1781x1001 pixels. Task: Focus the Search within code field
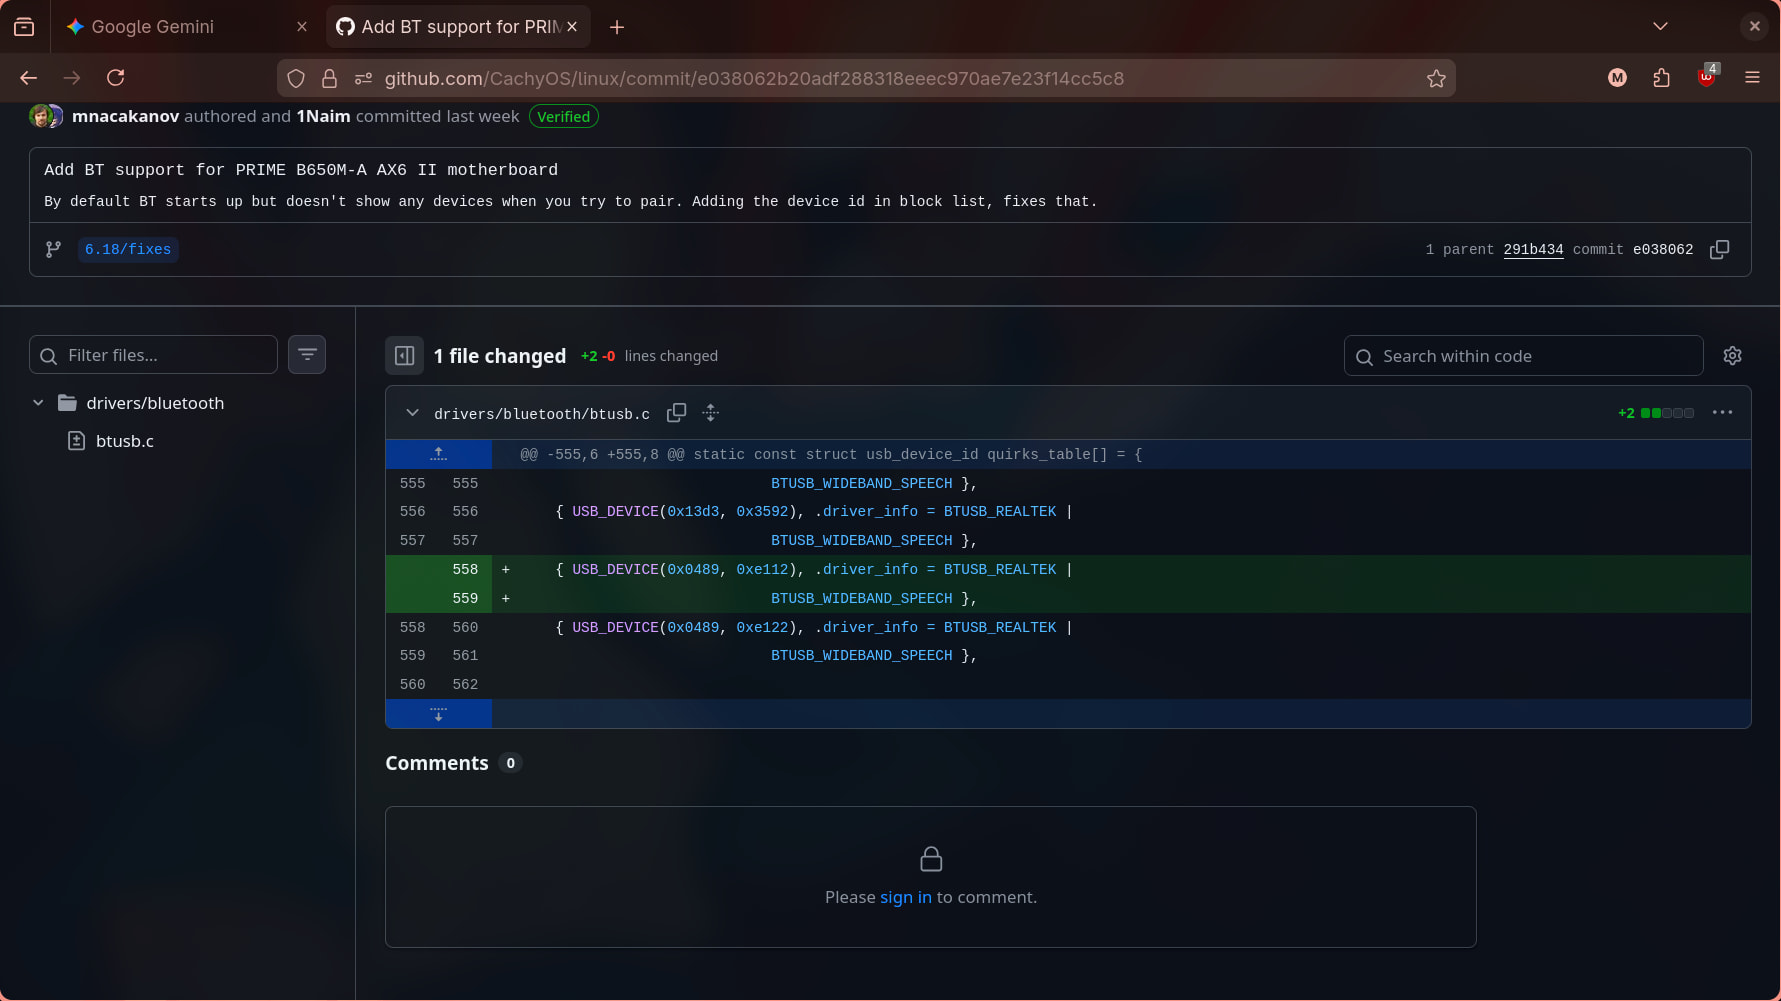point(1523,356)
